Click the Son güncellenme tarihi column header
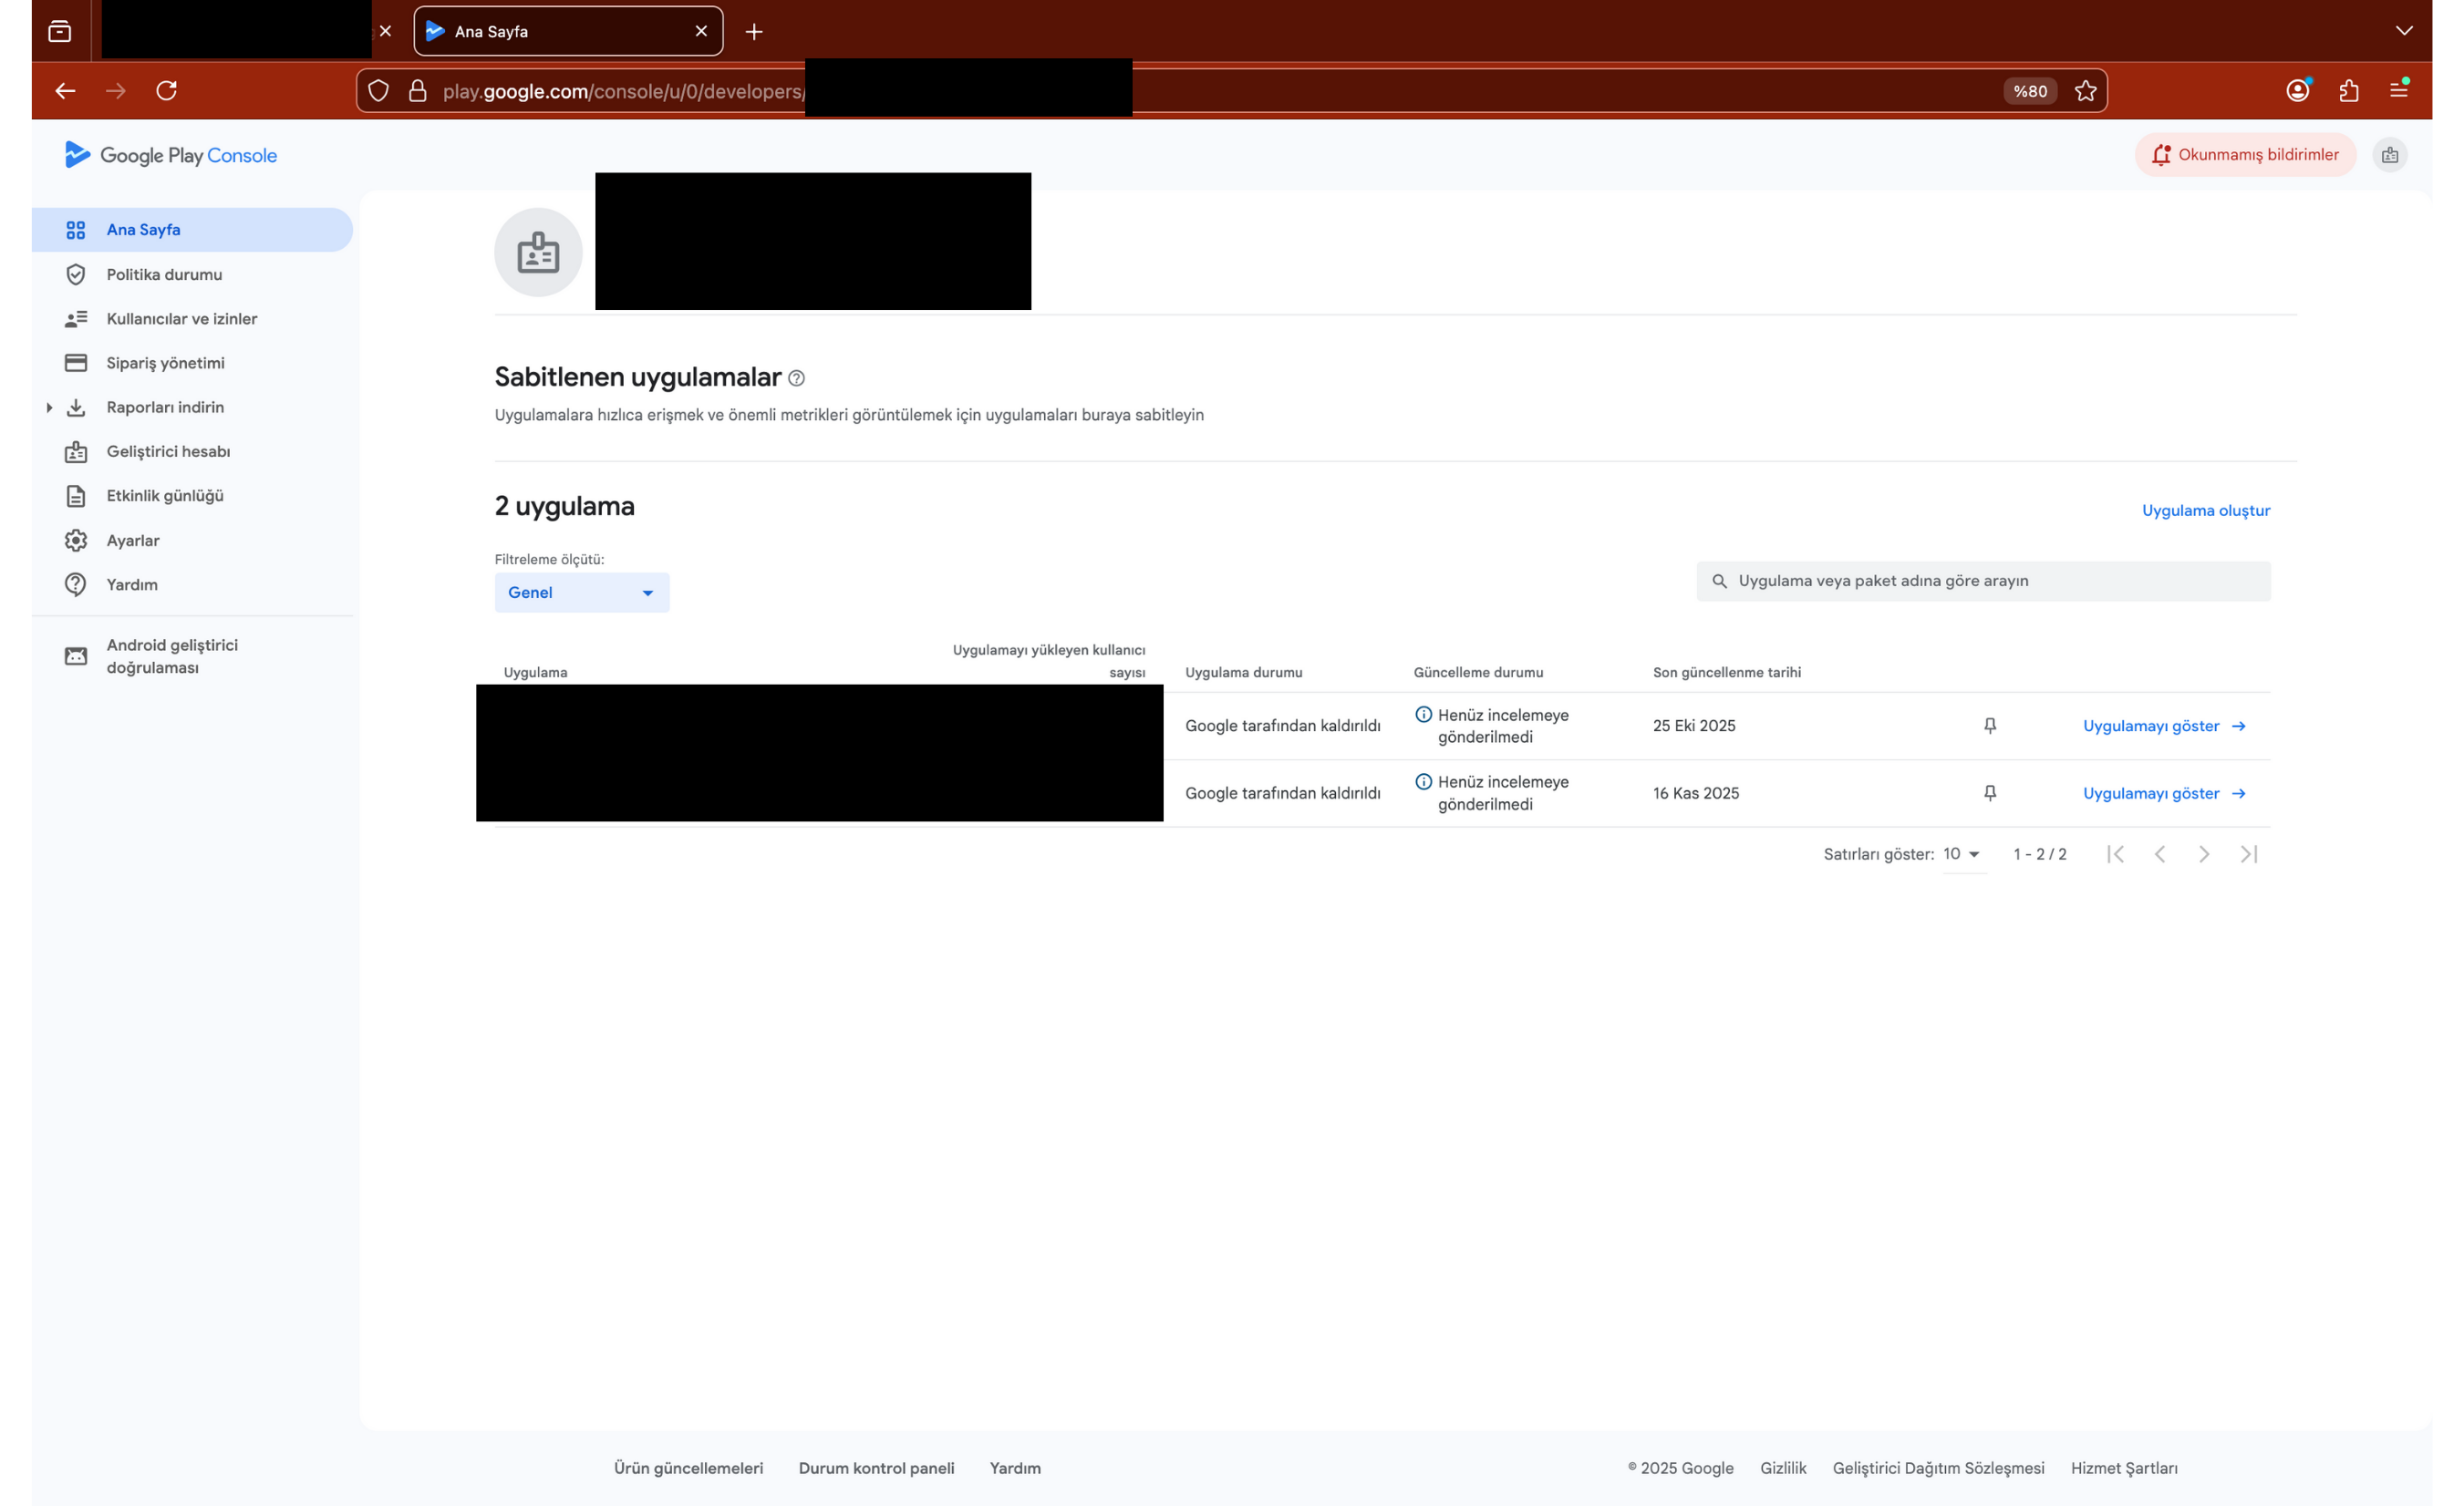This screenshot has height=1506, width=2464. point(1727,673)
